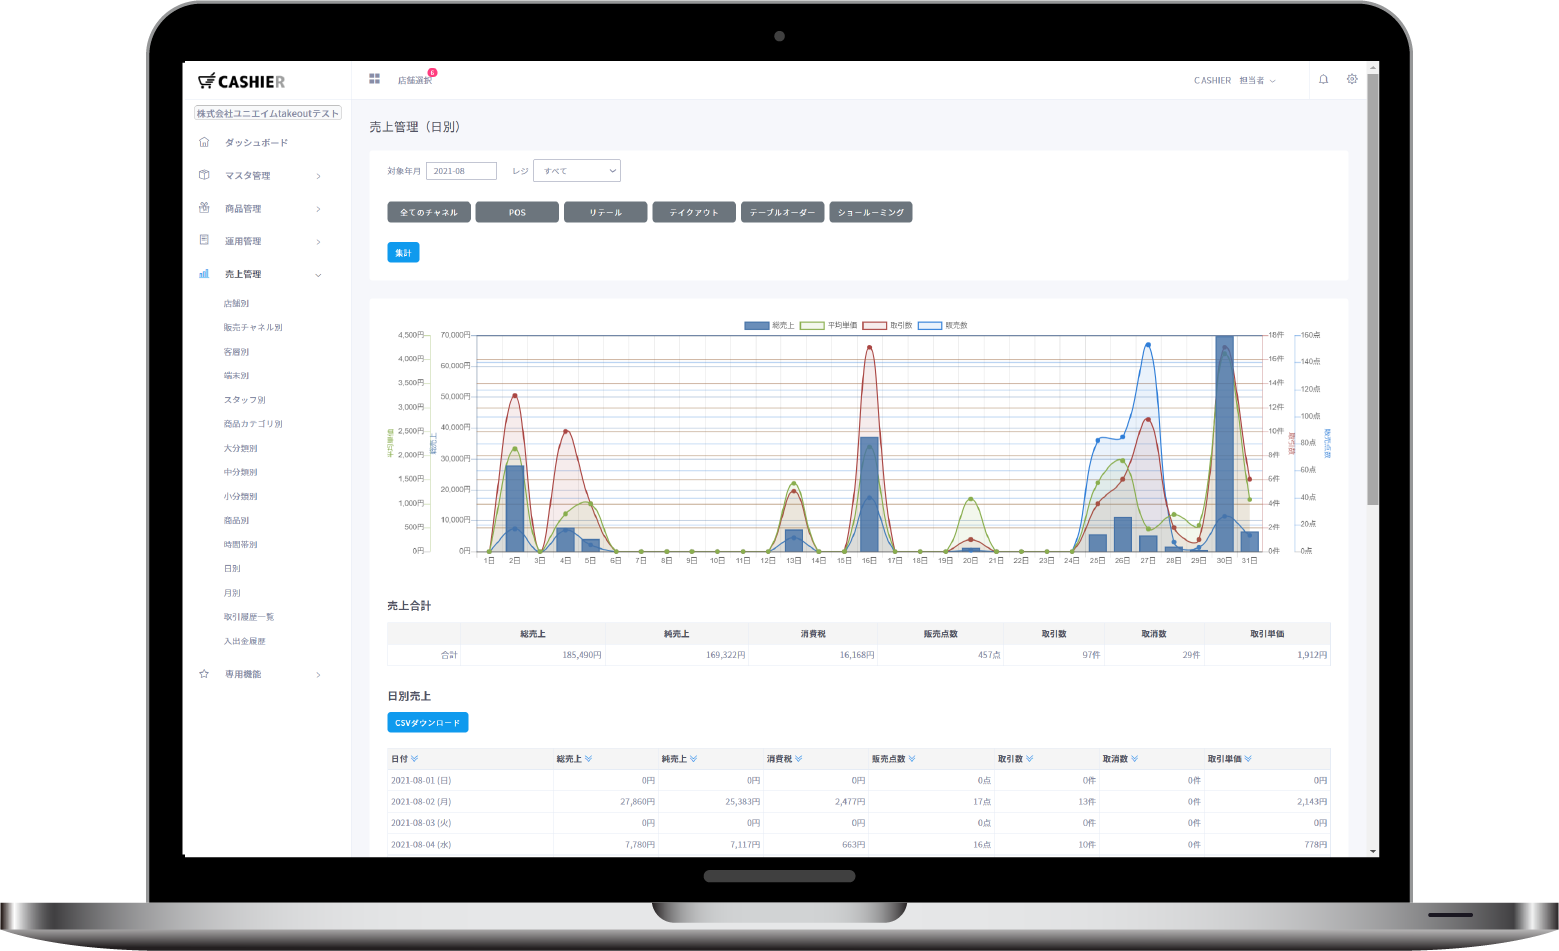Open 商品カテゴリ別 sales report
Screen dimensions: 1559x951
(x=253, y=424)
